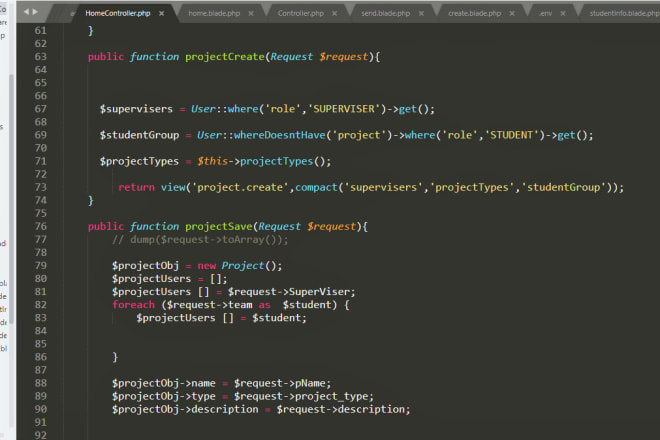This screenshot has height=440, width=660.
Task: Click the return keyword on line 73
Action: pos(136,187)
